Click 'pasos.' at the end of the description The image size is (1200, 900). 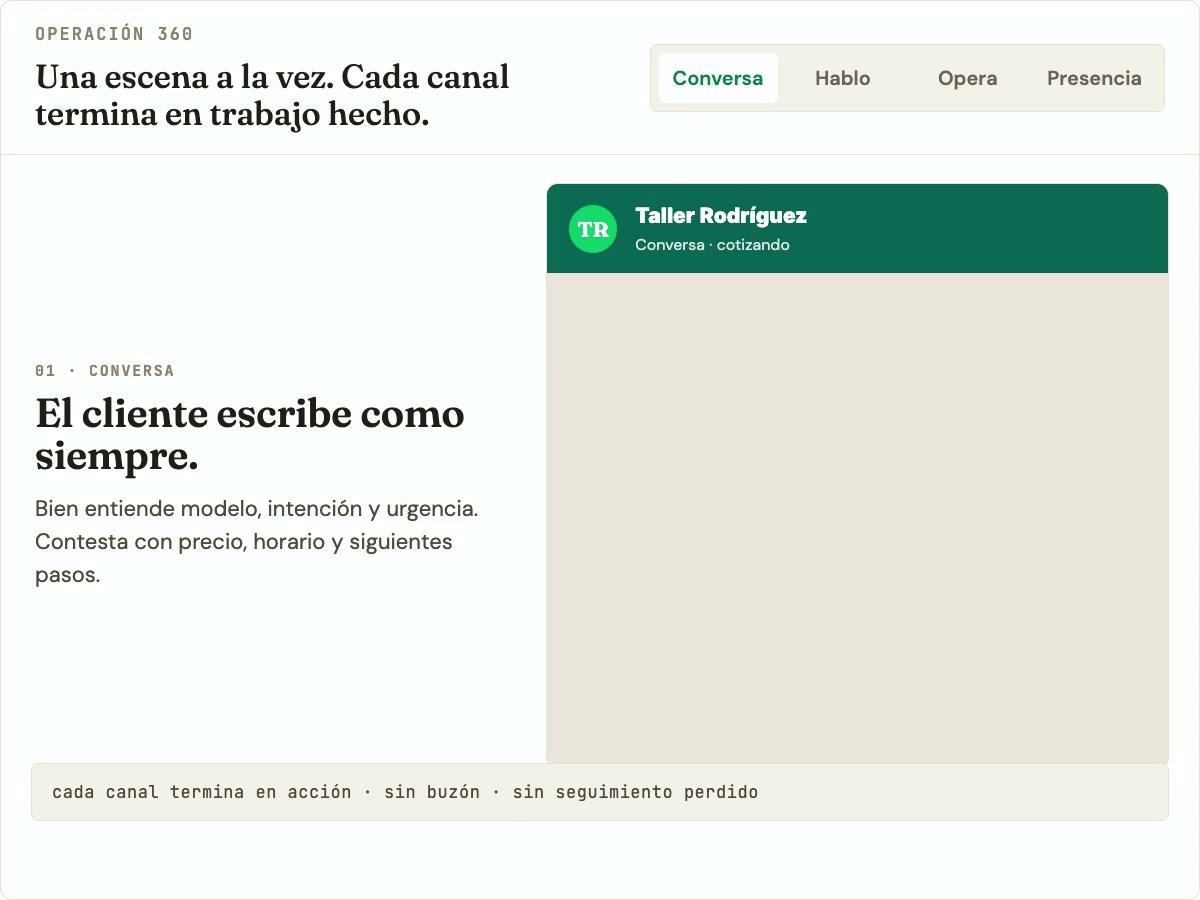pos(68,576)
